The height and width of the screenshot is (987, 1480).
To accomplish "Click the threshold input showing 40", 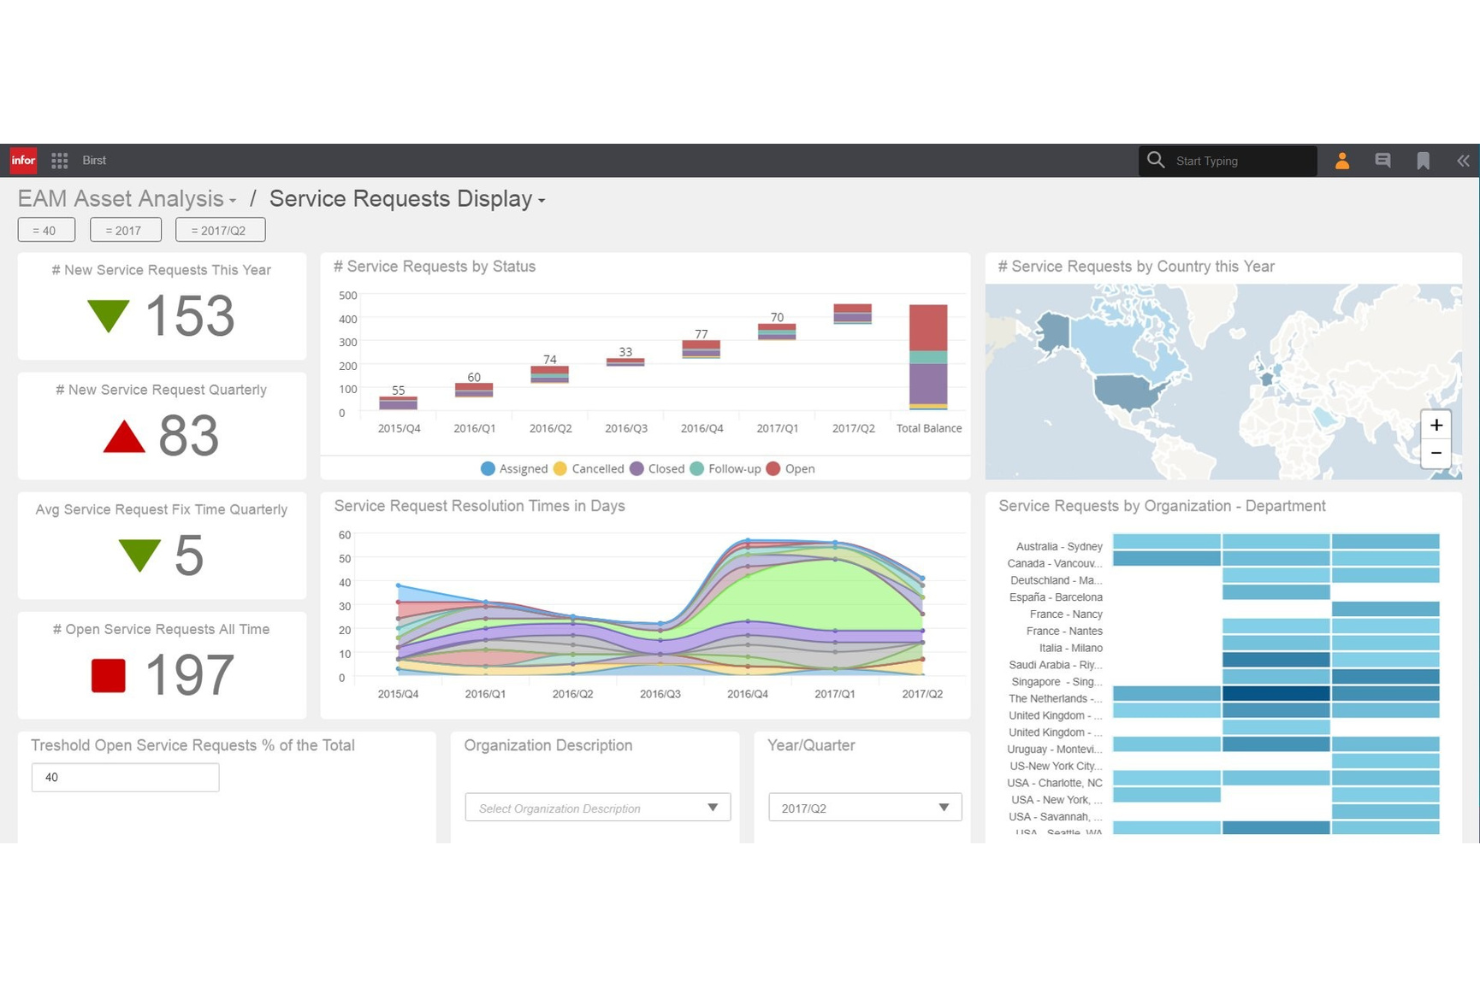I will click(125, 777).
